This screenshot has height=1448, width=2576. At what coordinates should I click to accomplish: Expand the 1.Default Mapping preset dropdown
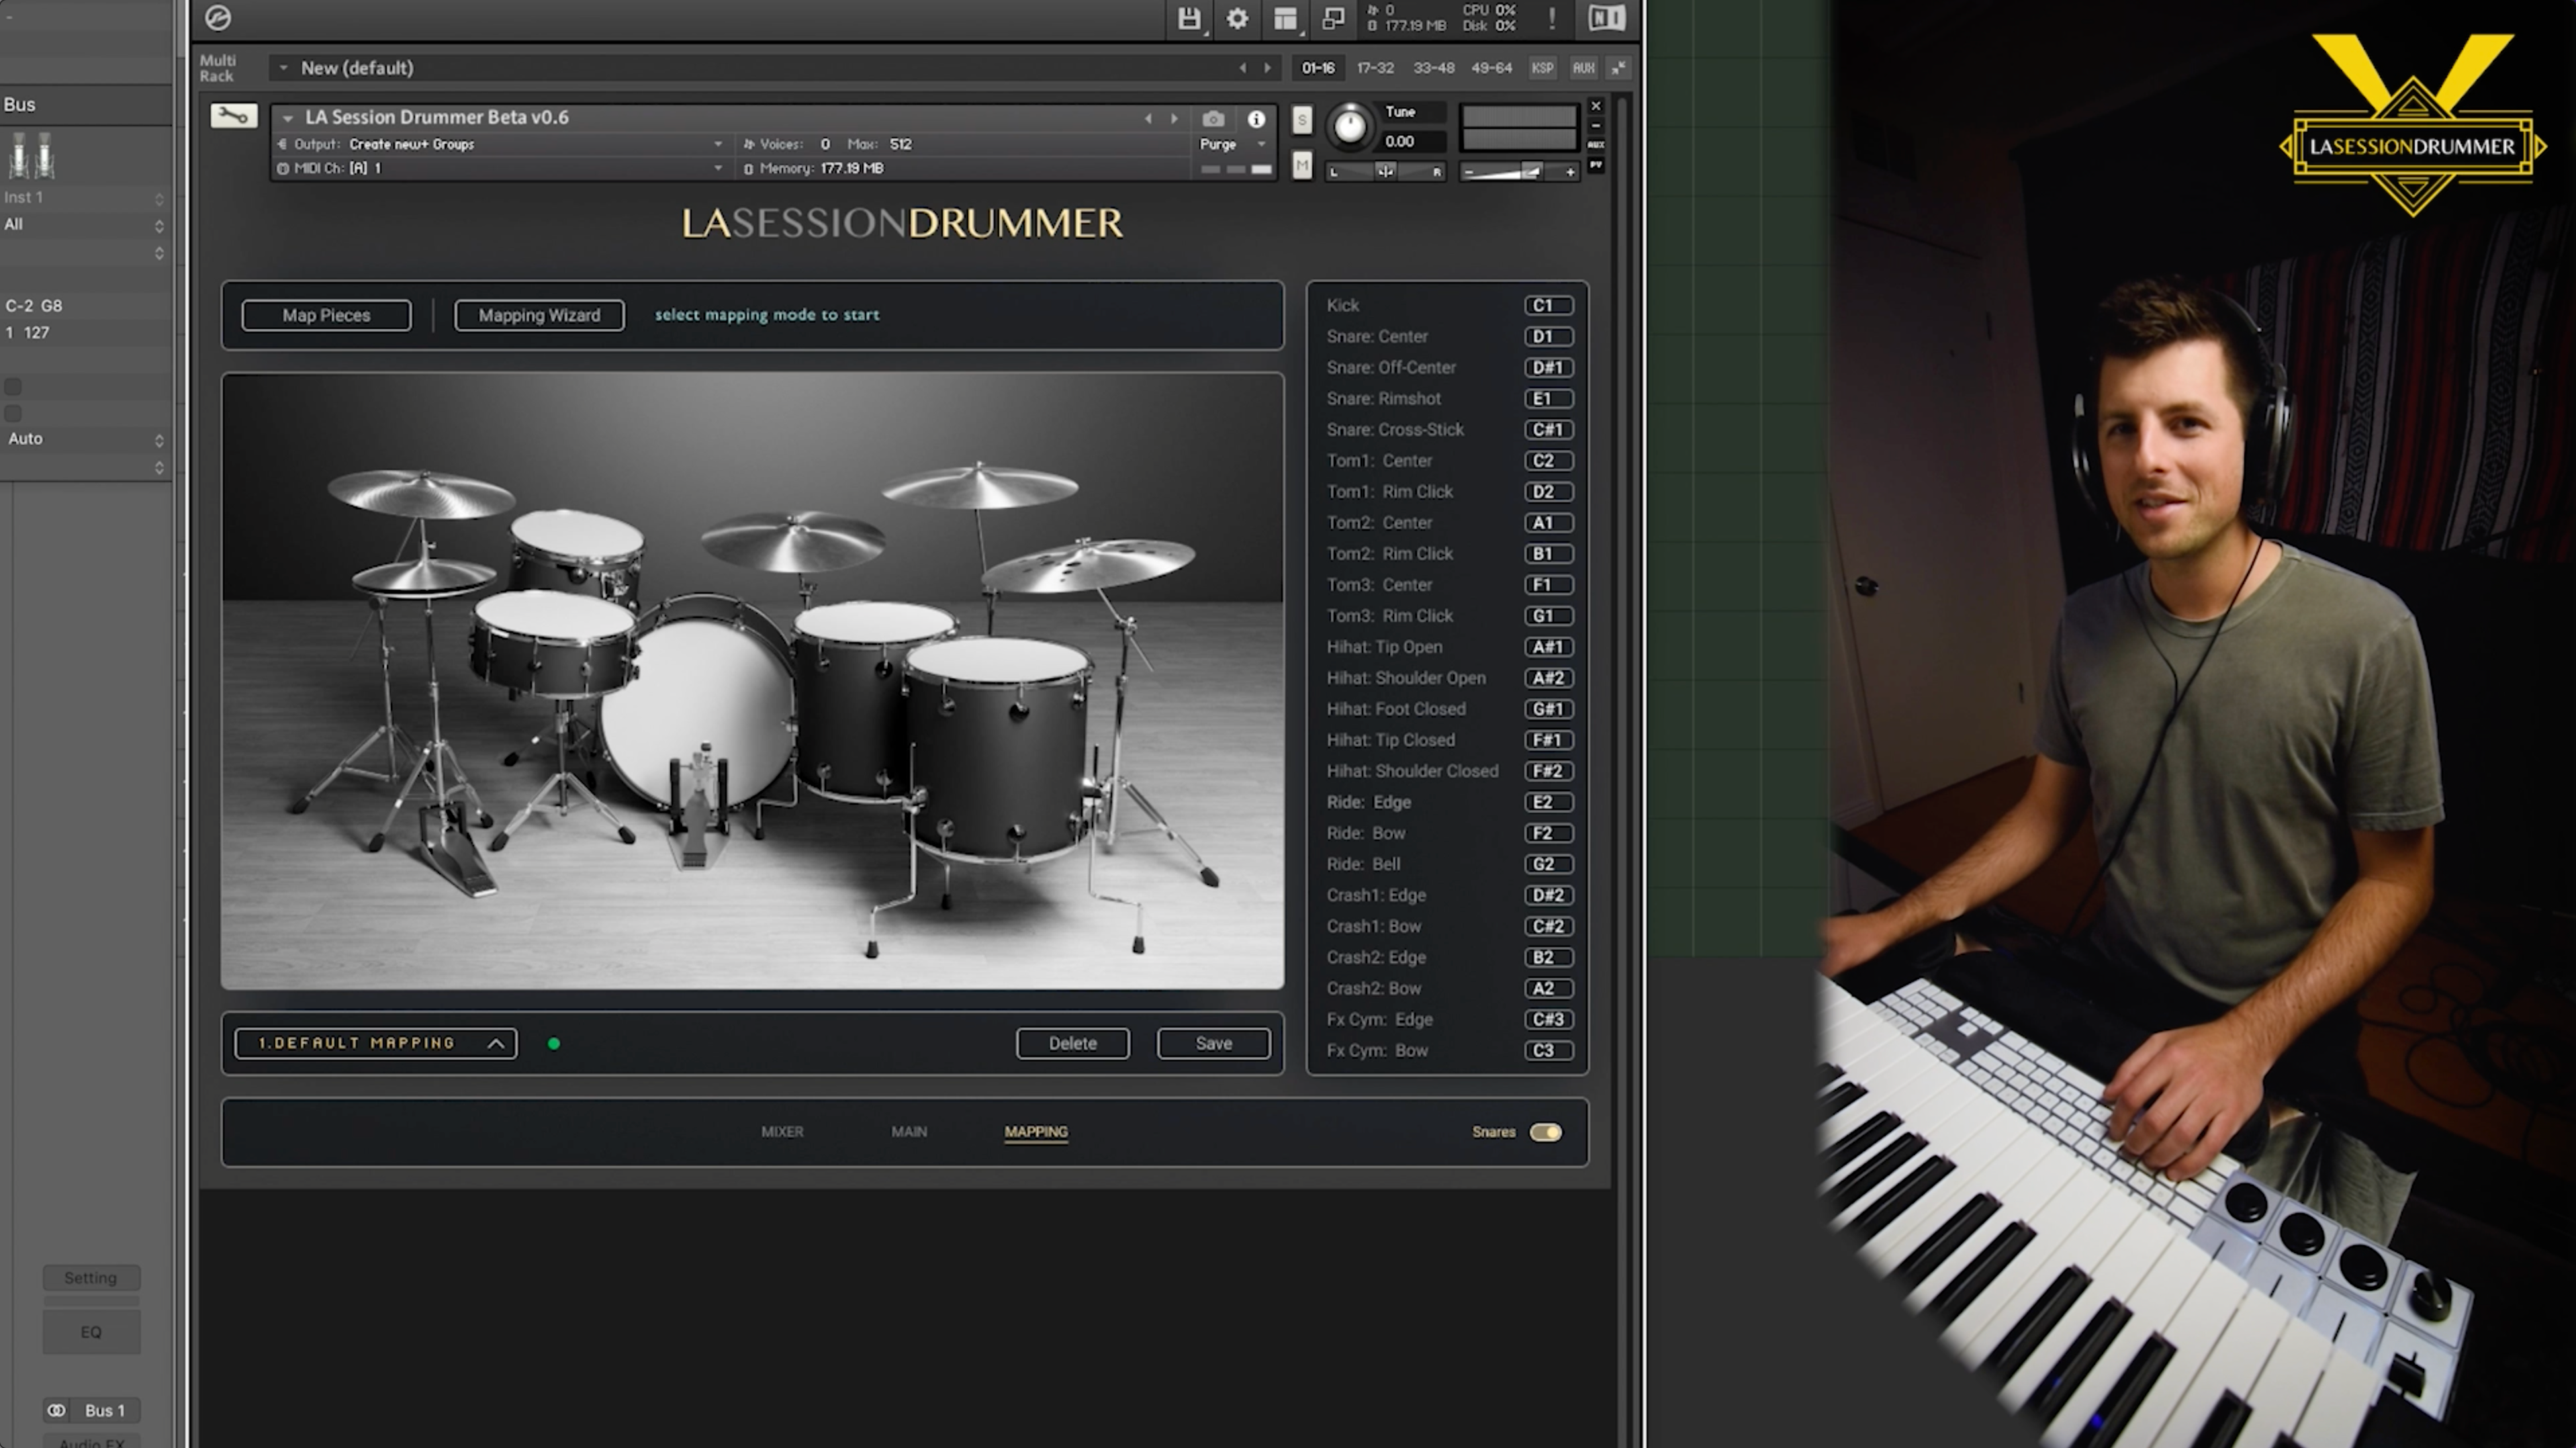pyautogui.click(x=376, y=1043)
